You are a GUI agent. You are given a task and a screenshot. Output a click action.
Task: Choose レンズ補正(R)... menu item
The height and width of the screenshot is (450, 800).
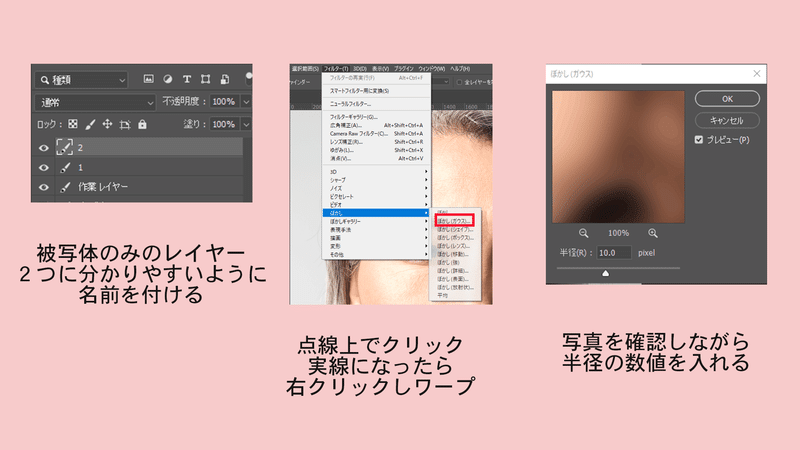pyautogui.click(x=377, y=142)
